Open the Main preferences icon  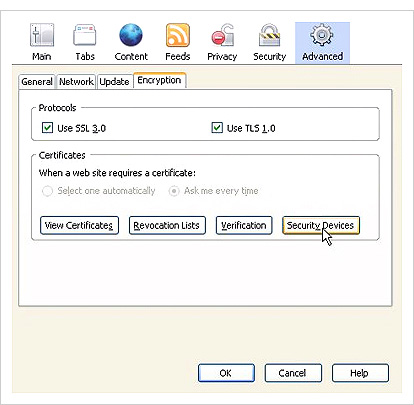click(x=42, y=35)
